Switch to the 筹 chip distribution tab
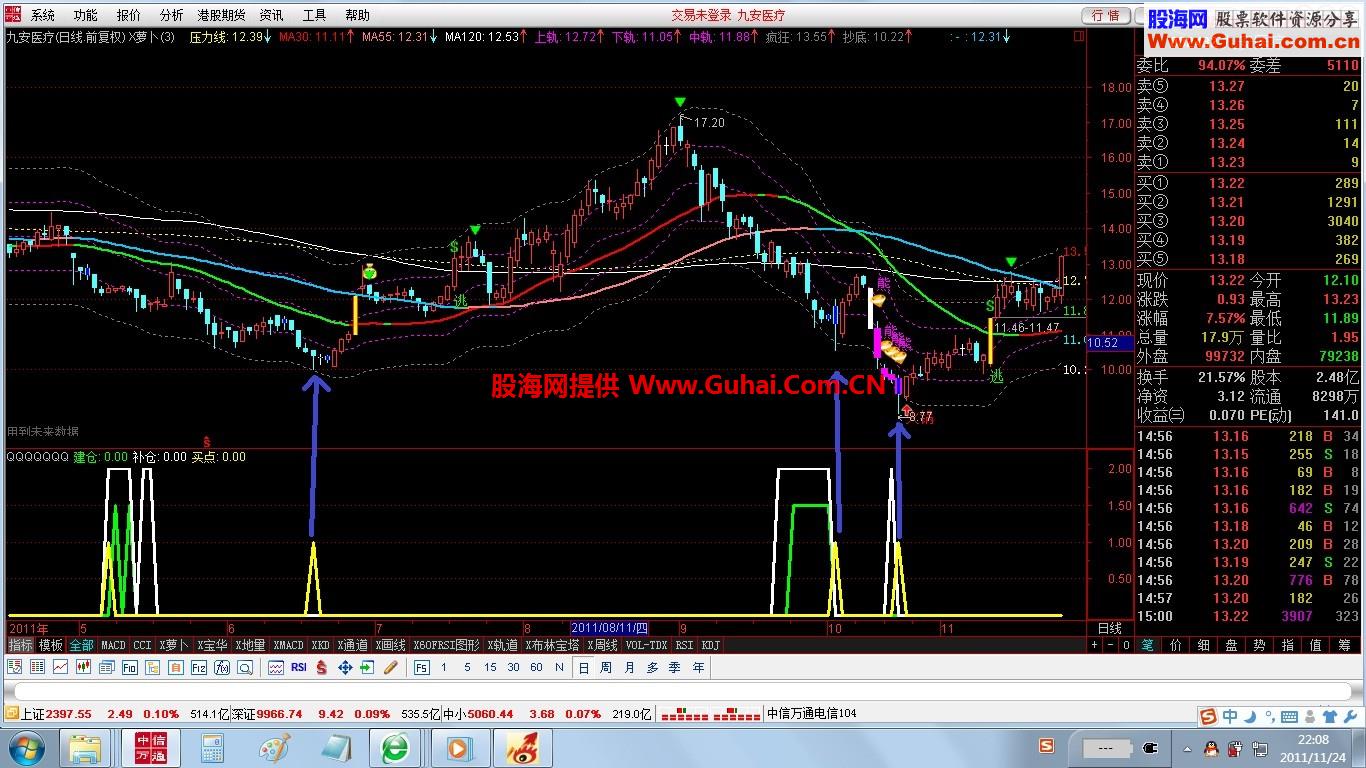Image resolution: width=1366 pixels, height=768 pixels. [x=1345, y=645]
